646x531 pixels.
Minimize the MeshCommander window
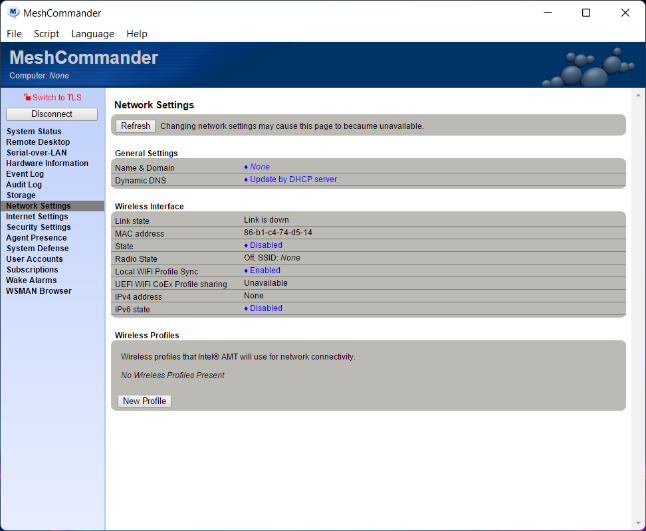tap(548, 13)
